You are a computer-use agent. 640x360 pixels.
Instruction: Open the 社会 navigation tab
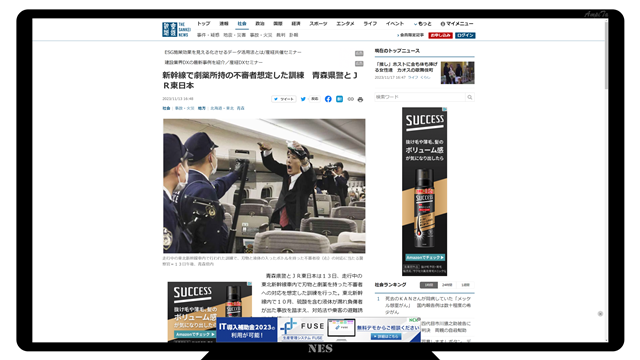[x=242, y=24]
